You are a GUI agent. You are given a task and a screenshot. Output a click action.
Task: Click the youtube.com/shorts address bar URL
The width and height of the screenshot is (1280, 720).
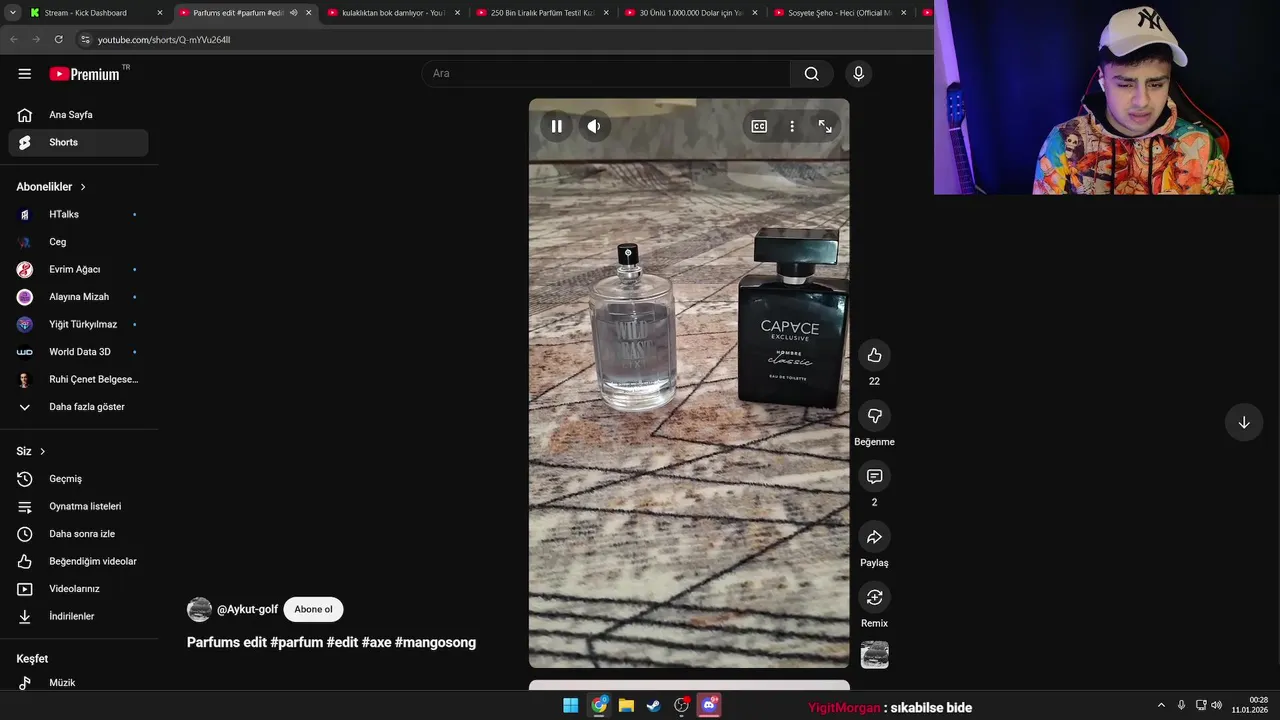click(x=164, y=39)
